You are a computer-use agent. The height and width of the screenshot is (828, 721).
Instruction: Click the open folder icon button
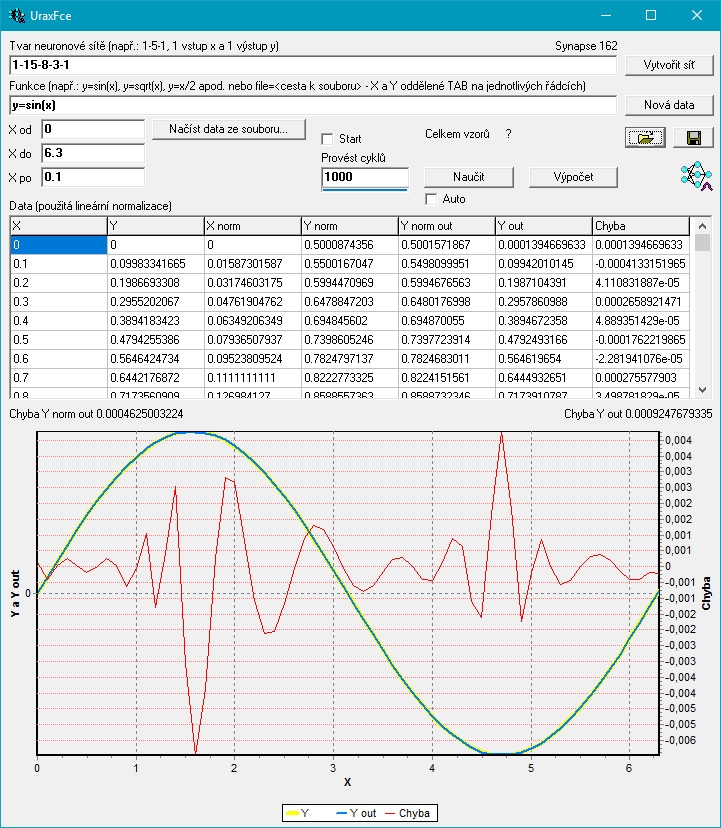(645, 138)
